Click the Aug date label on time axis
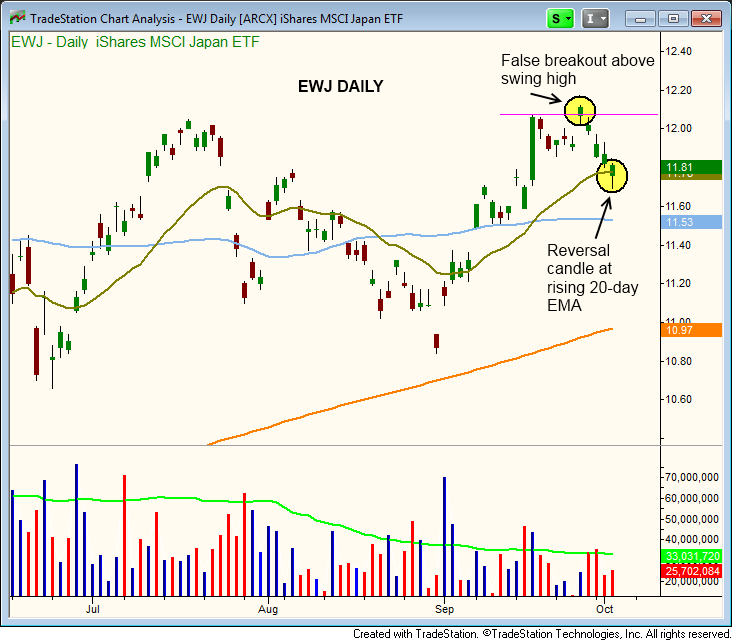 pyautogui.click(x=268, y=609)
